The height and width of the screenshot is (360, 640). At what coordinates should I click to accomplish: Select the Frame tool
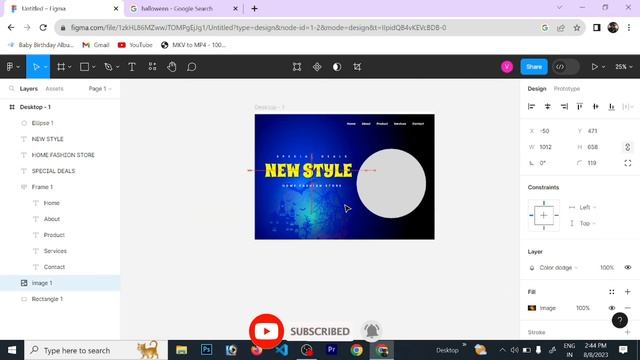pyautogui.click(x=61, y=67)
